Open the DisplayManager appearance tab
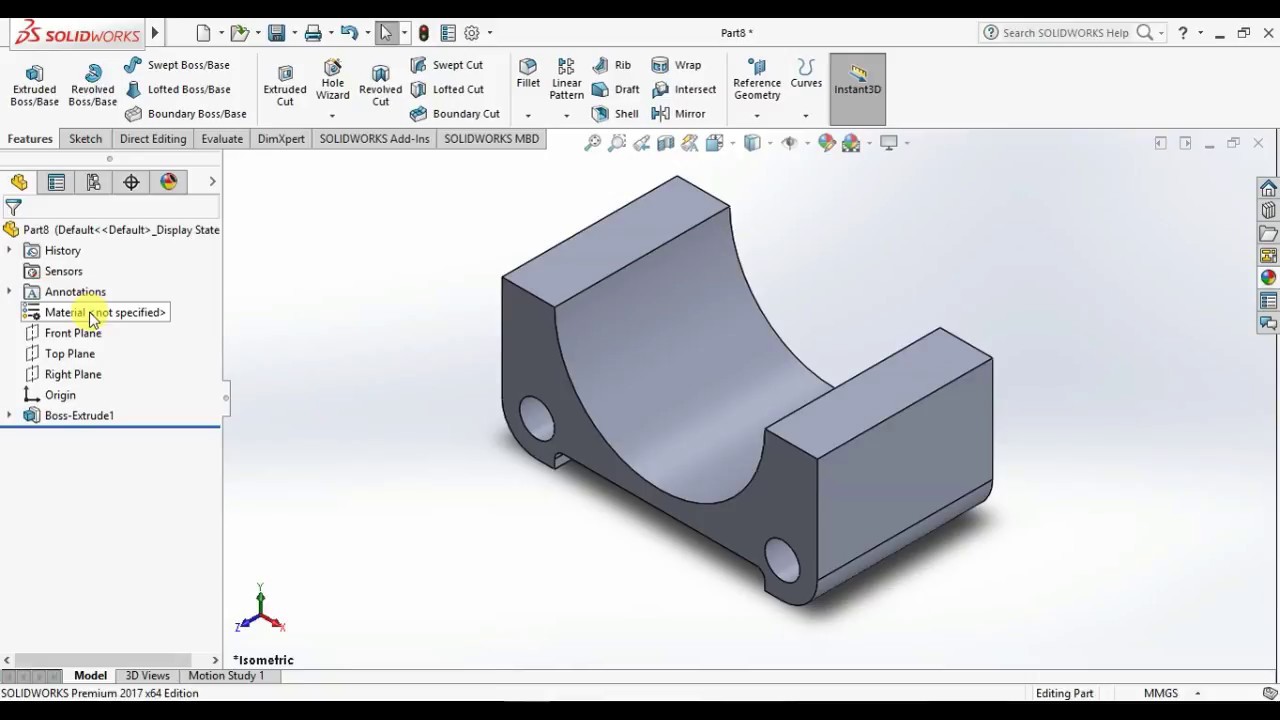1280x720 pixels. click(x=169, y=182)
